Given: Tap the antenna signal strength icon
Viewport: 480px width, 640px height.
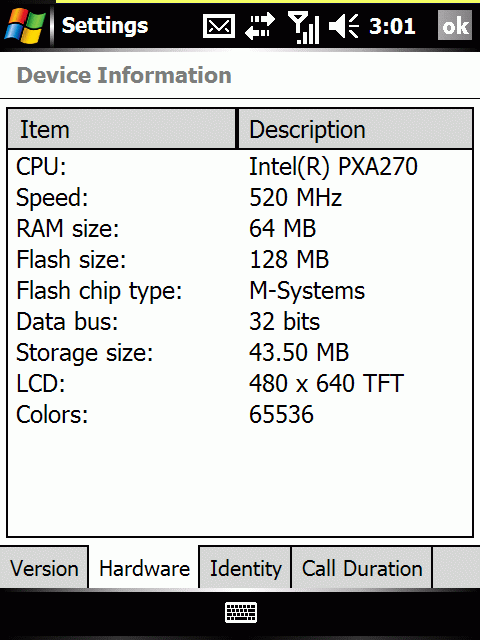Looking at the screenshot, I should click(x=303, y=27).
